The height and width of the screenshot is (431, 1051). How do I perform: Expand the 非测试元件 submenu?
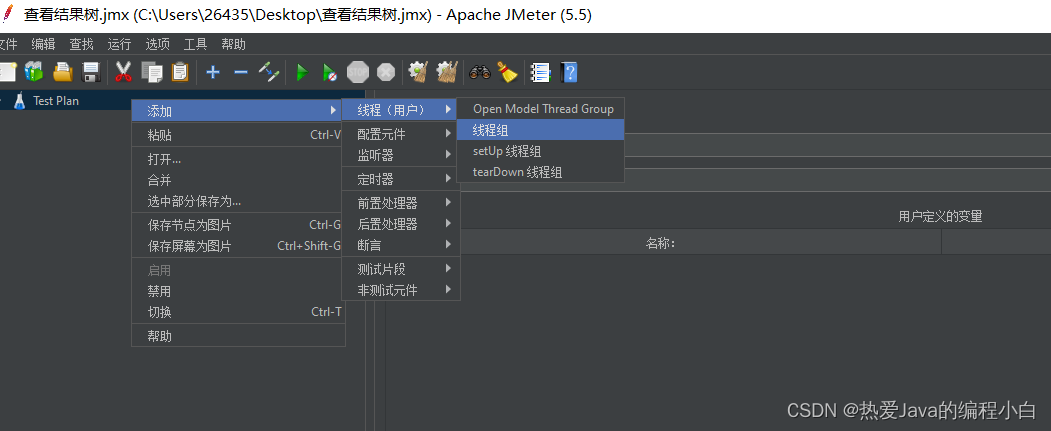401,290
